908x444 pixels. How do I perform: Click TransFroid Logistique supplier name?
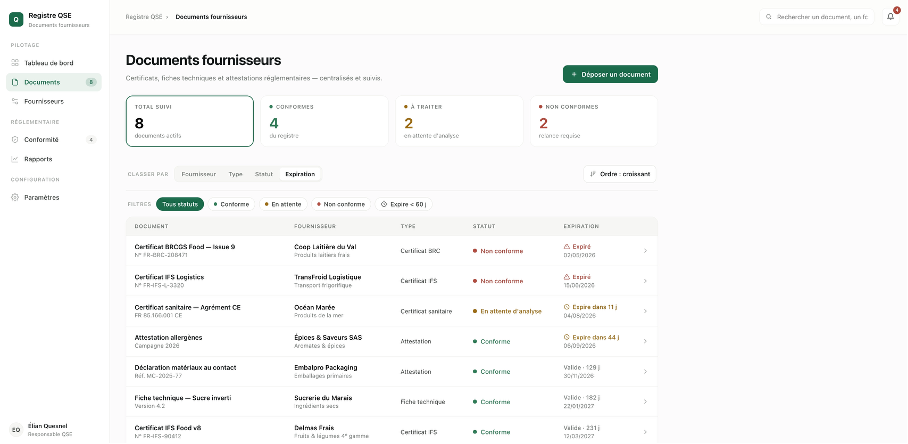pyautogui.click(x=327, y=277)
